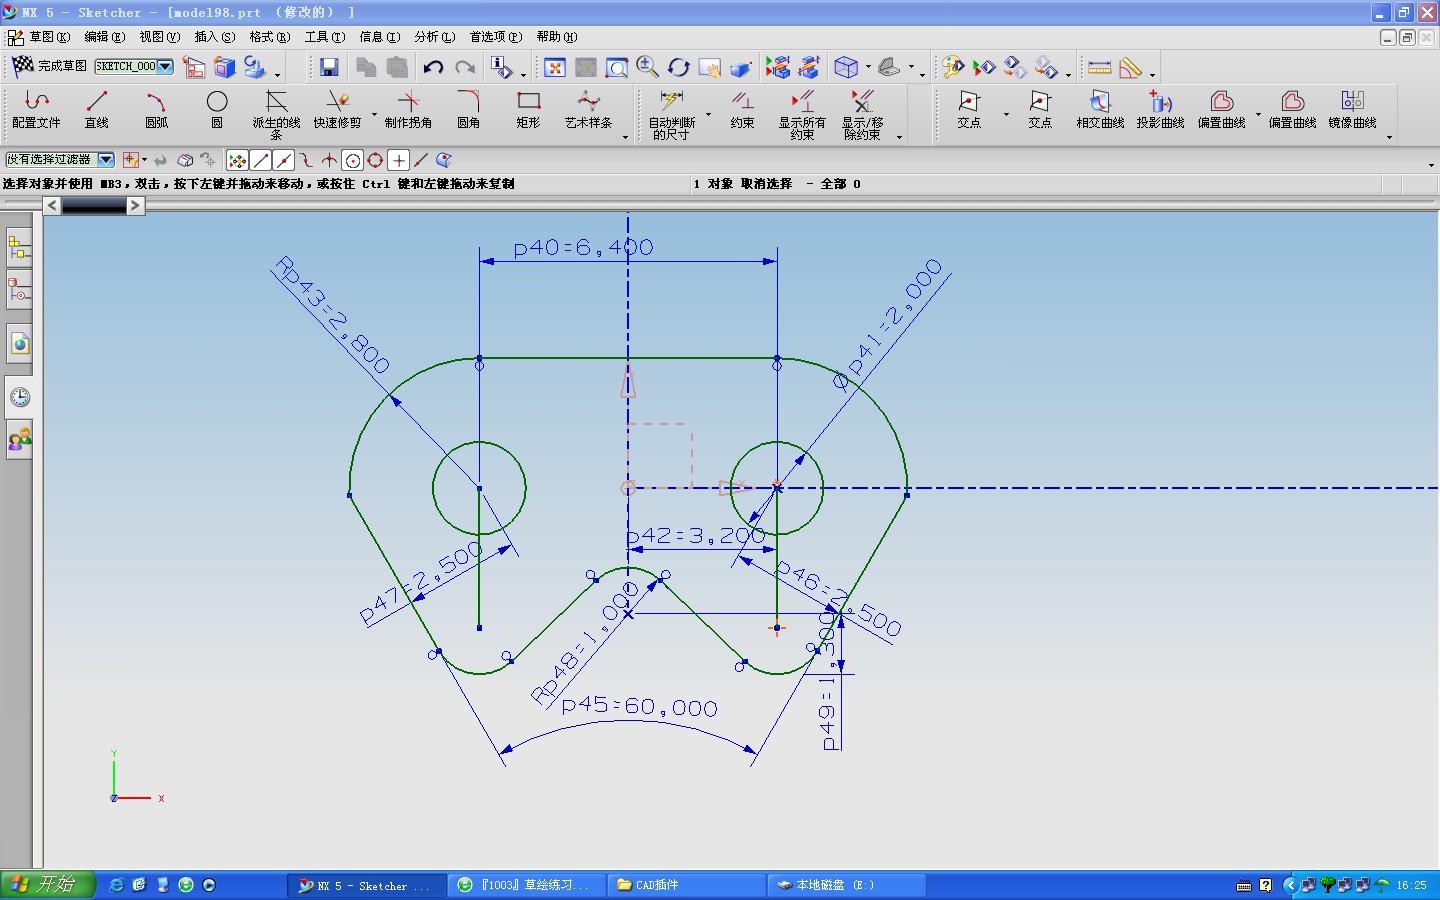The height and width of the screenshot is (900, 1440).
Task: Click the Windows 开始 Start button
Action: click(x=47, y=885)
